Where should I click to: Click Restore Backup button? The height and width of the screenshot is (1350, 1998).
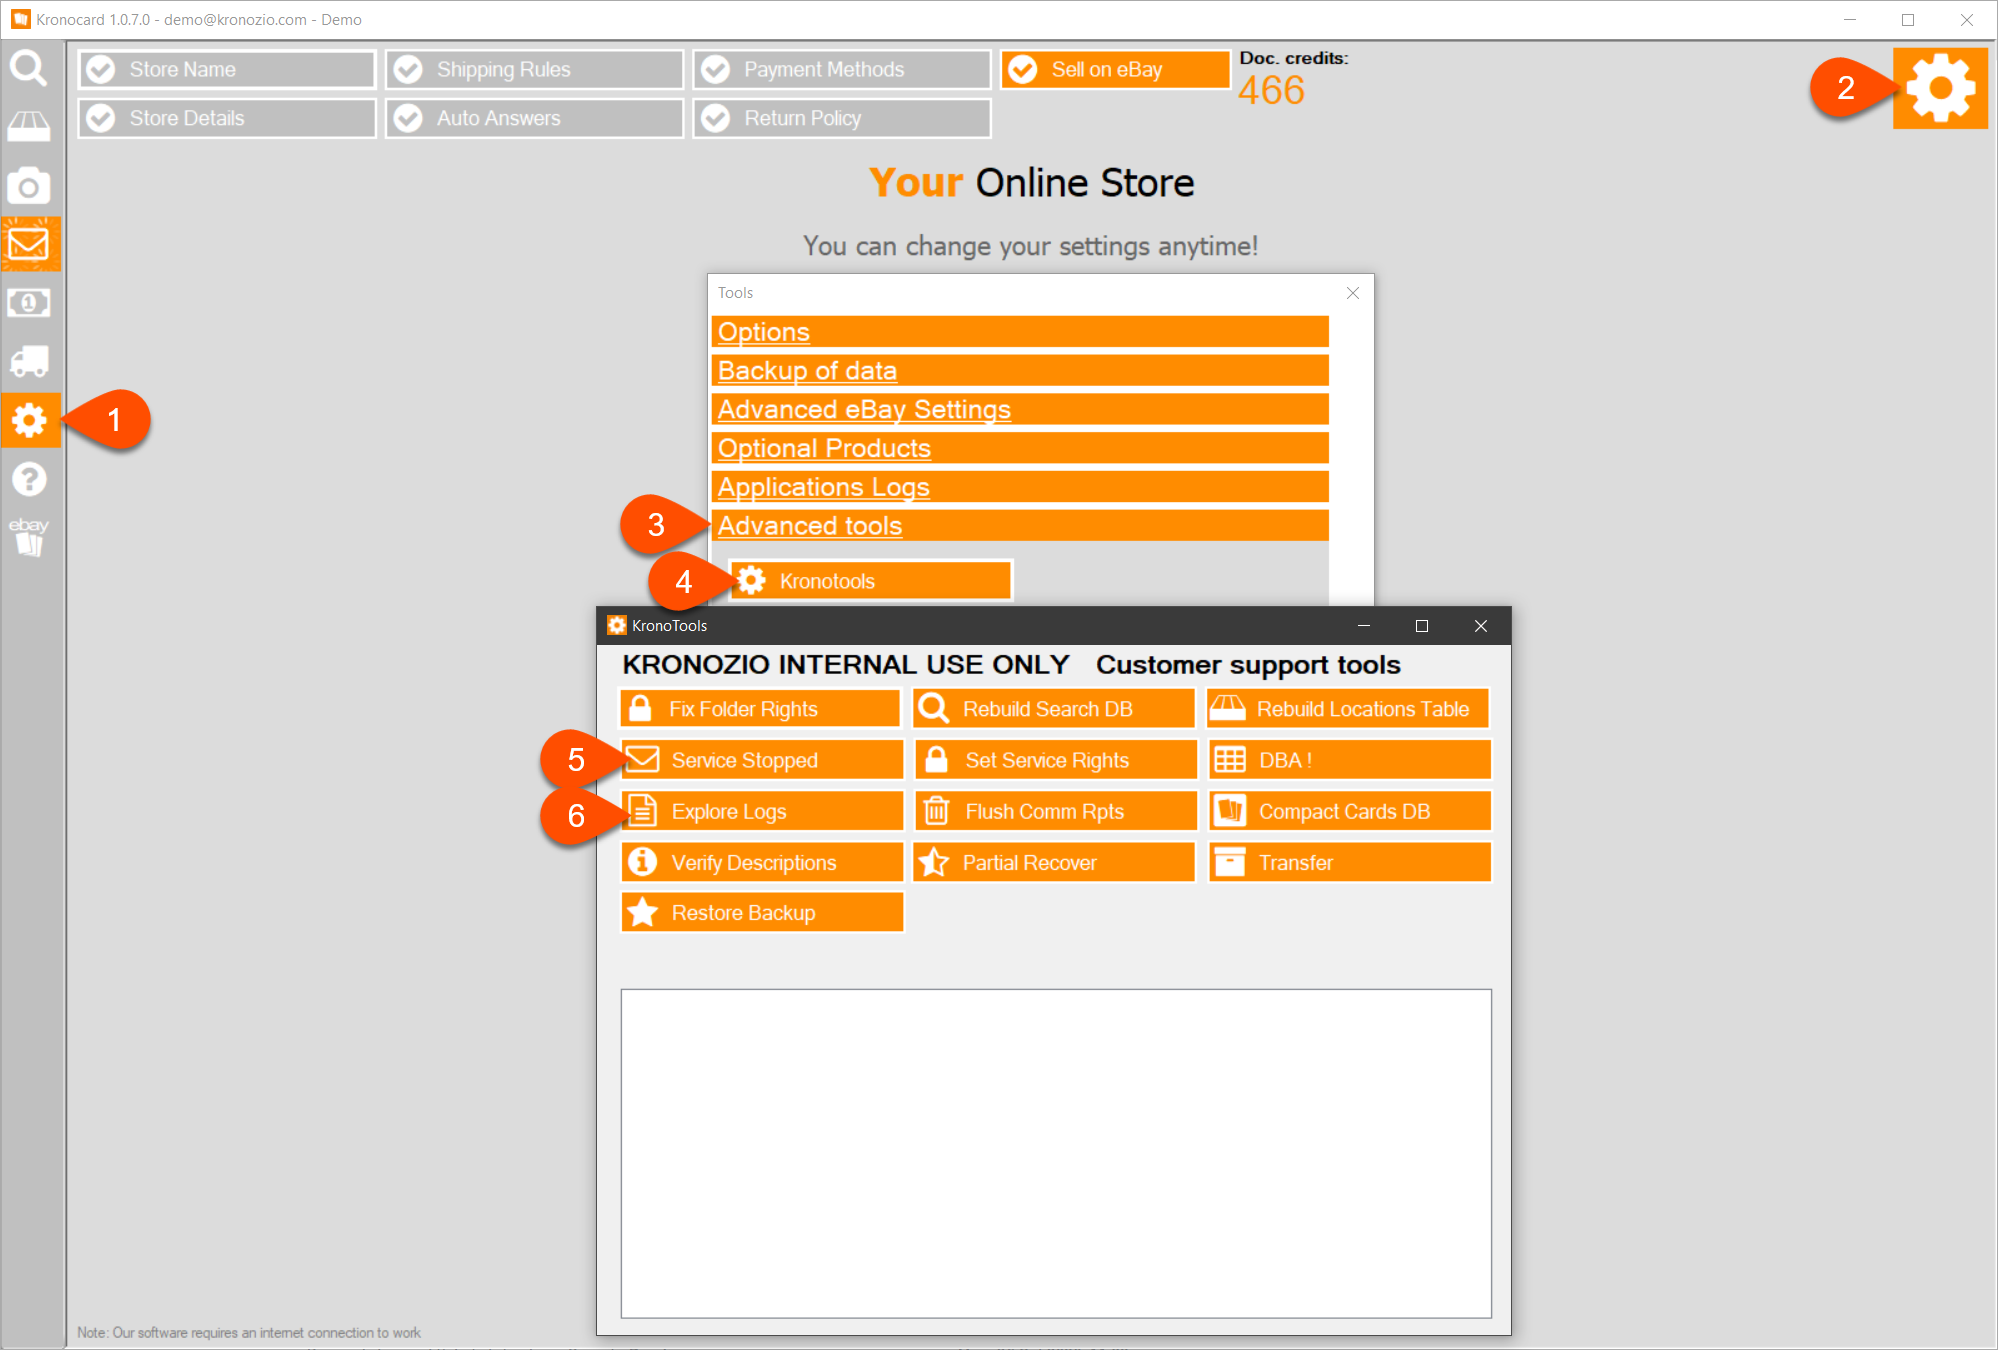click(x=761, y=912)
